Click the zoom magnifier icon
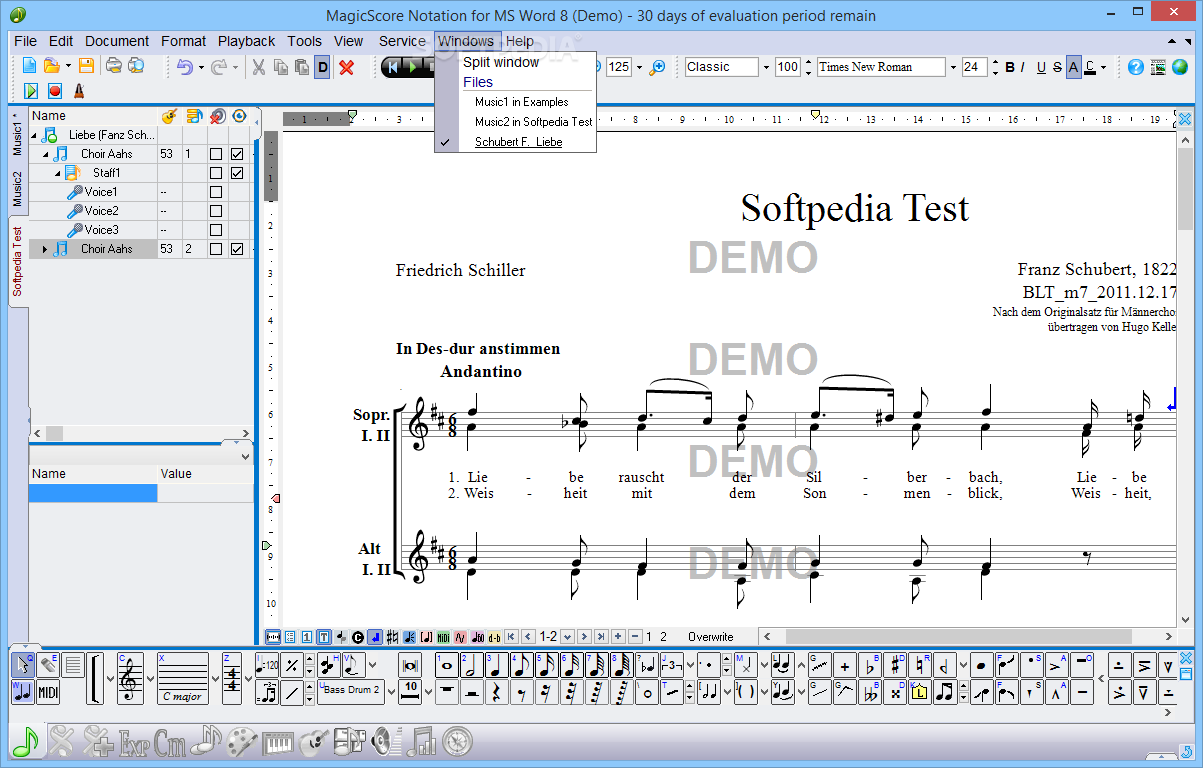Viewport: 1203px width, 768px height. click(x=657, y=67)
